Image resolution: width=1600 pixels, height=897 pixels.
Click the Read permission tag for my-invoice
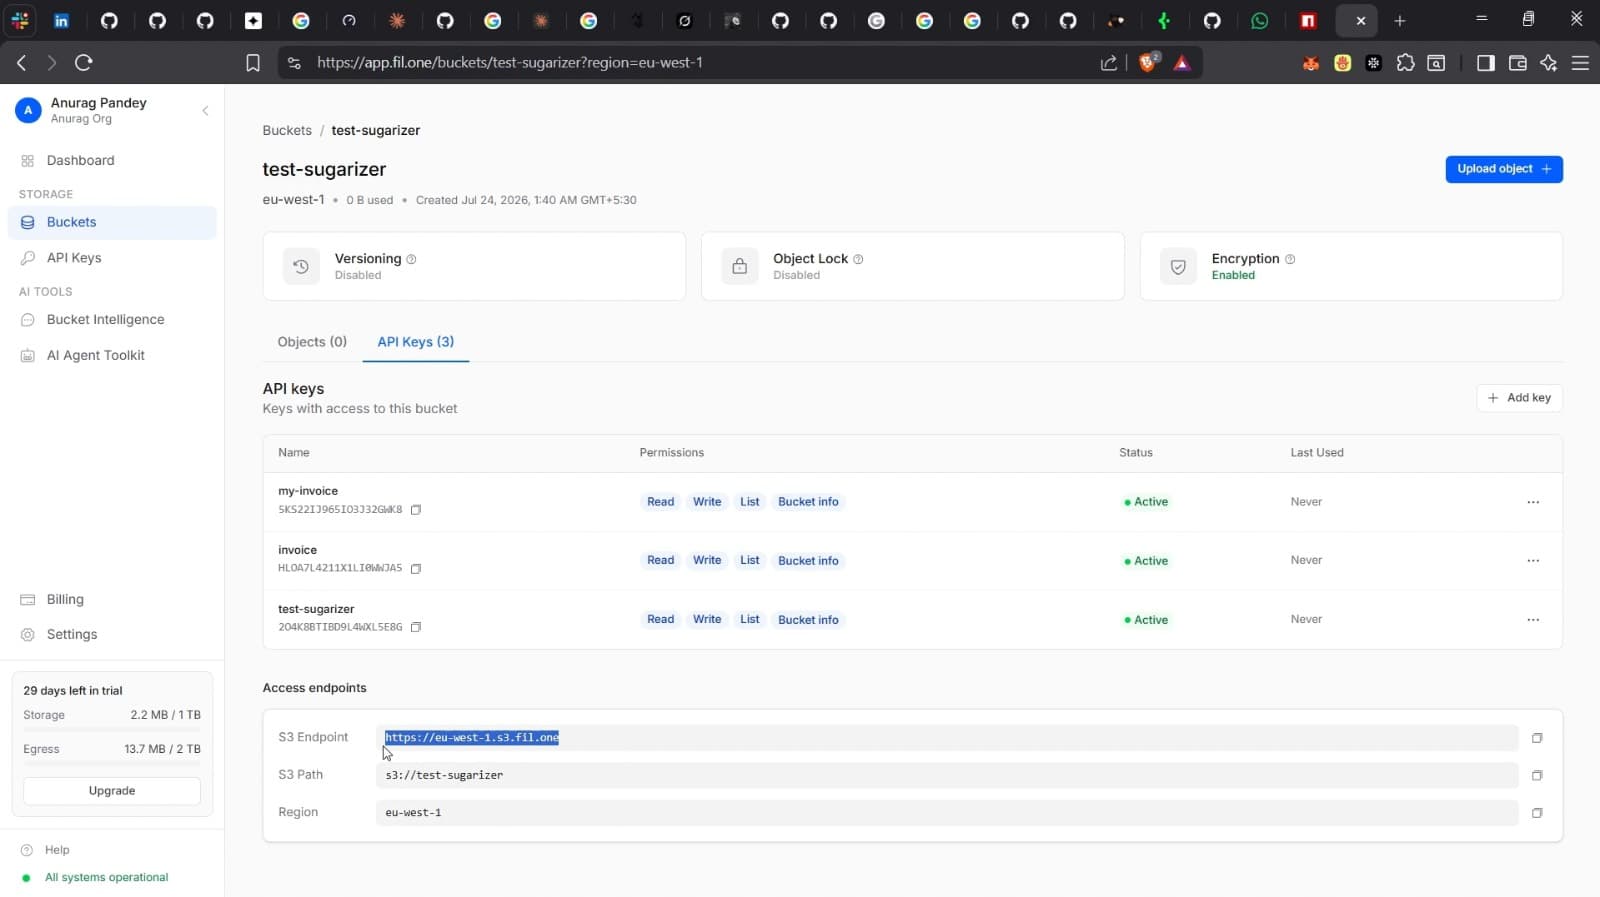point(660,502)
